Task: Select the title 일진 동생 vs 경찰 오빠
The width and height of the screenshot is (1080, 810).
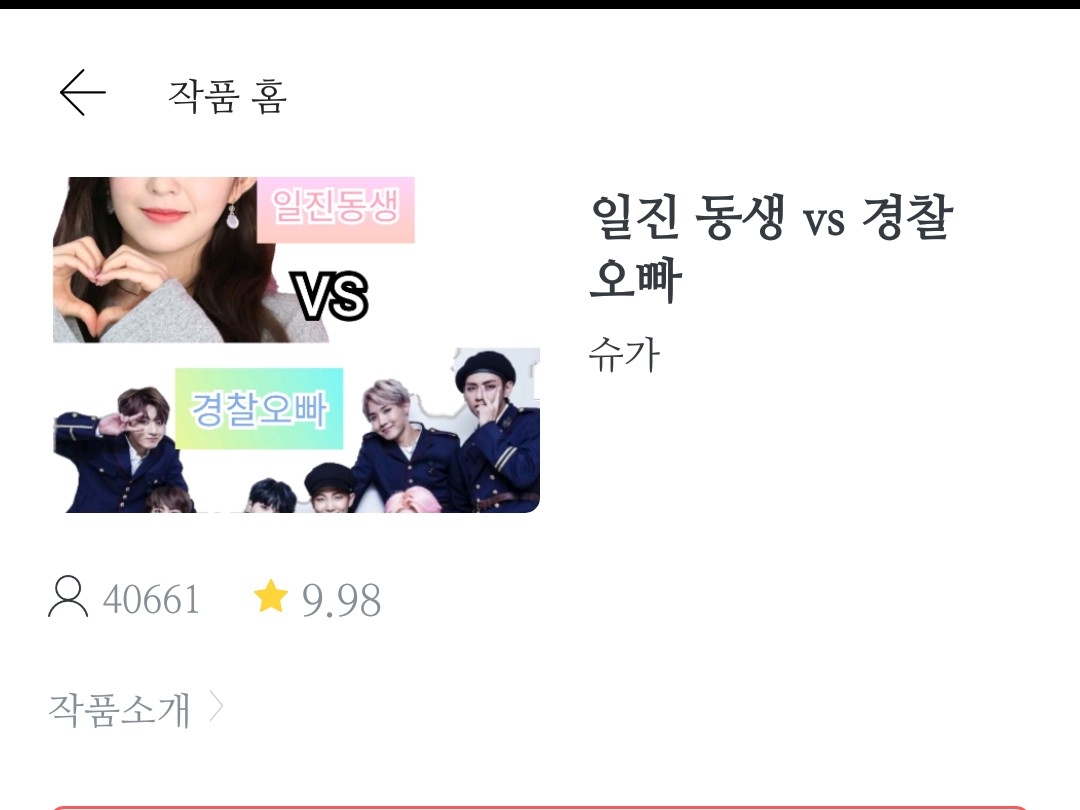Action: [x=771, y=248]
